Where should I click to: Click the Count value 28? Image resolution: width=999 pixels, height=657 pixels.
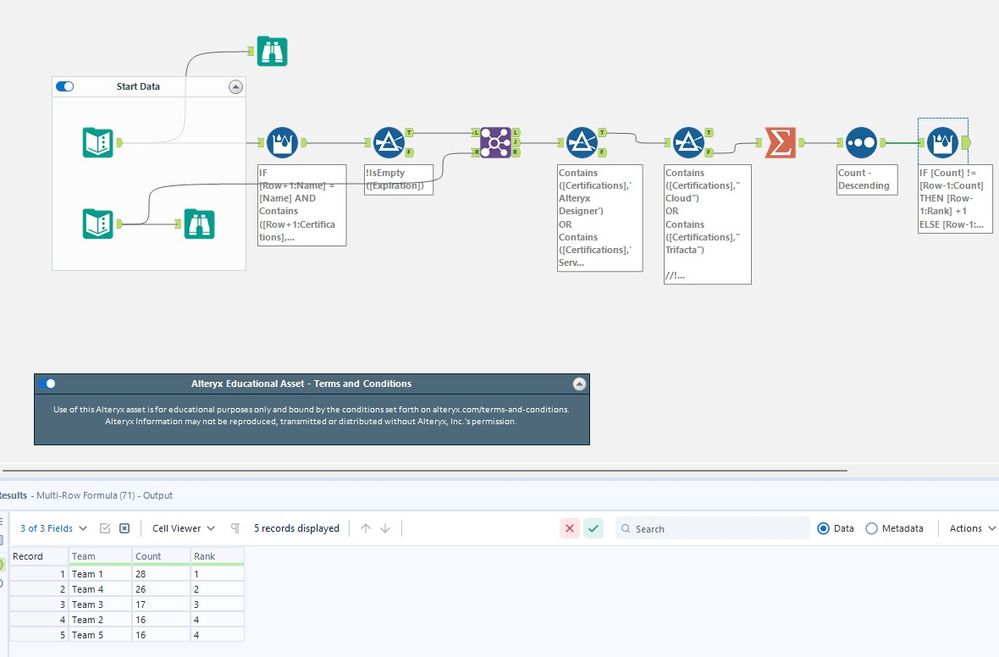click(161, 574)
